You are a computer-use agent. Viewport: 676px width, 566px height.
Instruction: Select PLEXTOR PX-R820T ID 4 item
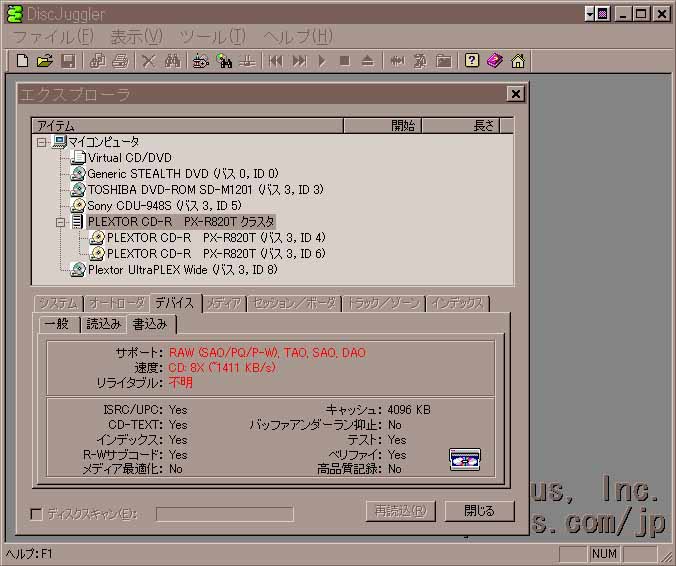[x=216, y=238]
